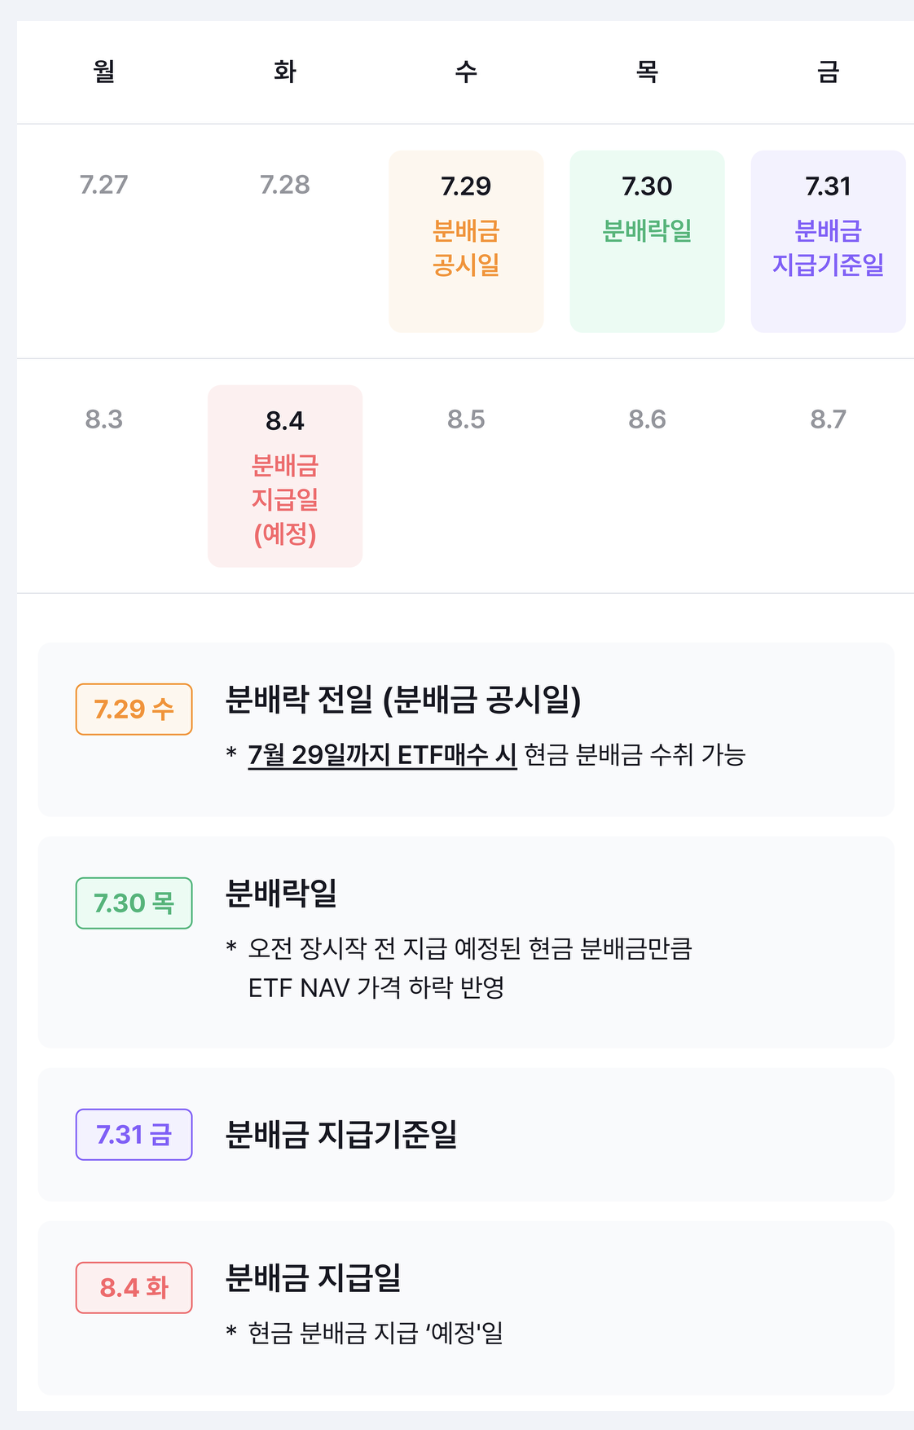Click the 수 weekday column header

coord(466,72)
